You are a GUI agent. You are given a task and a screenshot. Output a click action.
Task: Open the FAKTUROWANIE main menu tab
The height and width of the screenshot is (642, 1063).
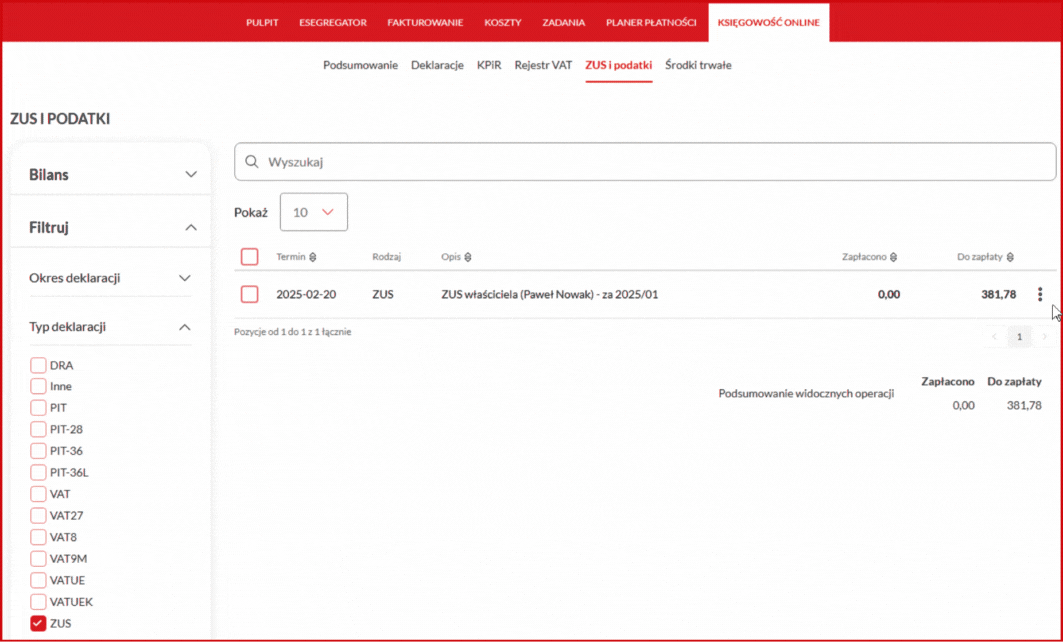point(425,22)
